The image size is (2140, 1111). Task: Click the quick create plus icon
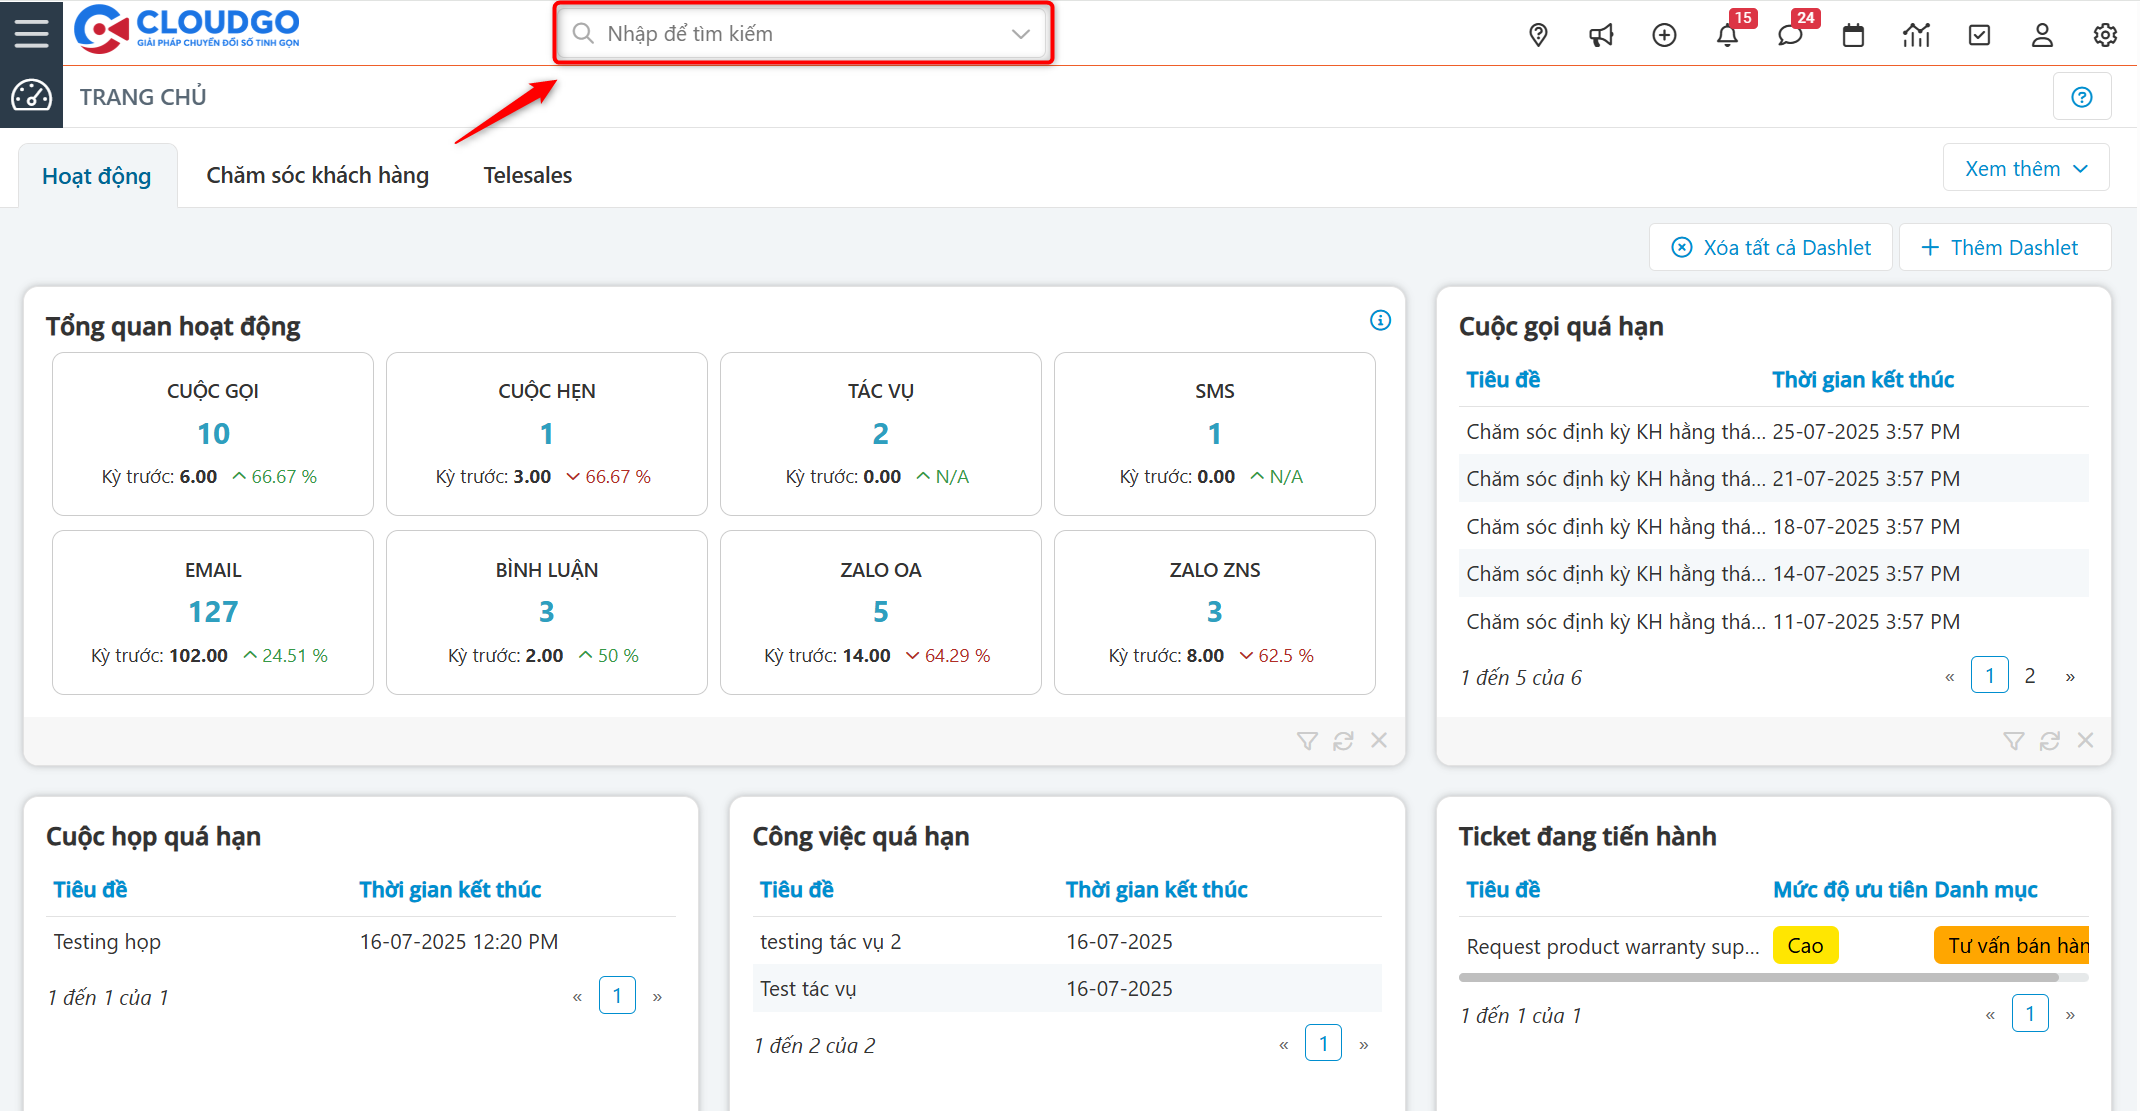(x=1664, y=35)
